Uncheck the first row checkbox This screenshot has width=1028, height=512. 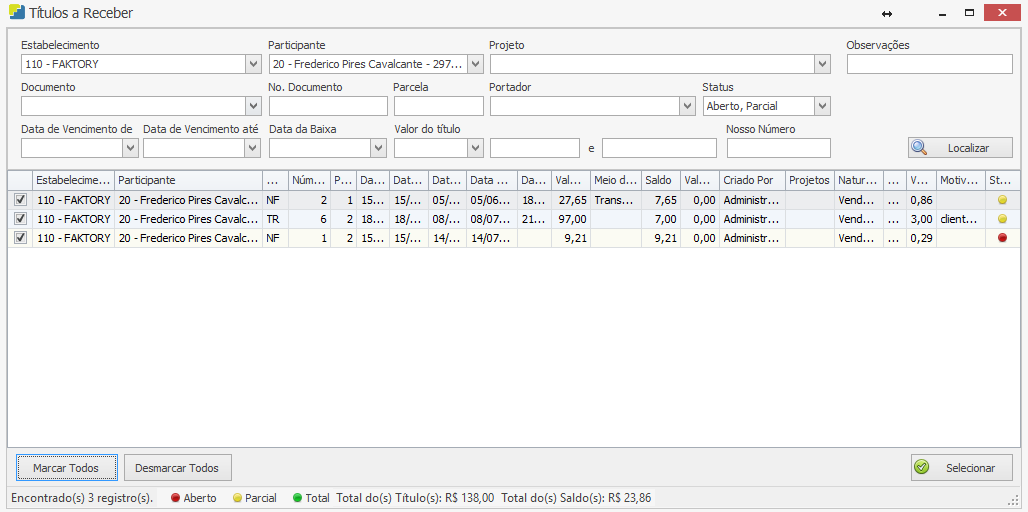pyautogui.click(x=21, y=200)
